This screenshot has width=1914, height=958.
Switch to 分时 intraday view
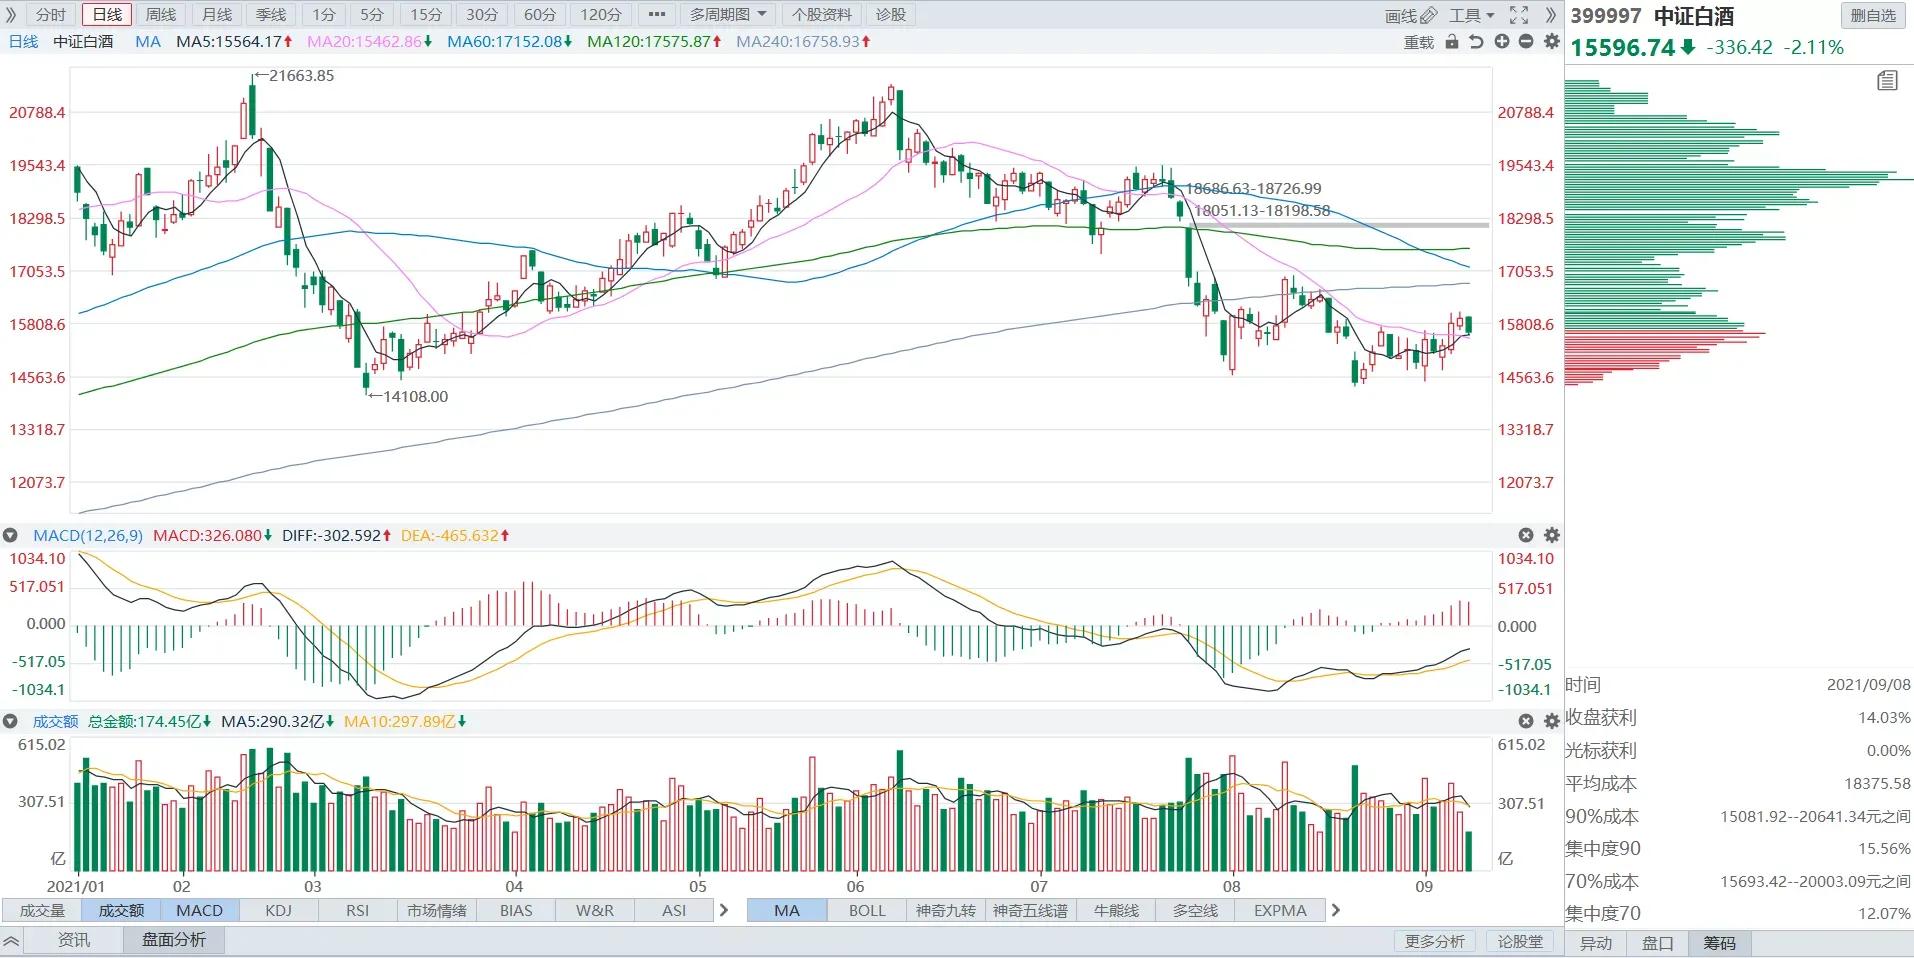[50, 15]
